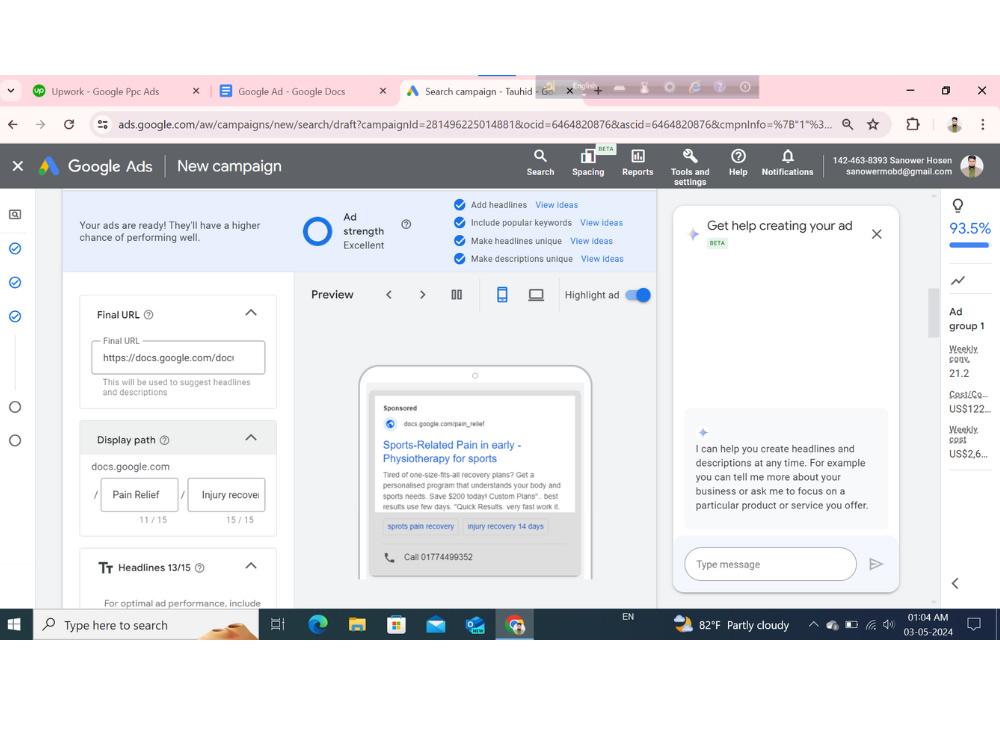Click Add headlines checked item
1000x750 pixels.
[x=490, y=205]
